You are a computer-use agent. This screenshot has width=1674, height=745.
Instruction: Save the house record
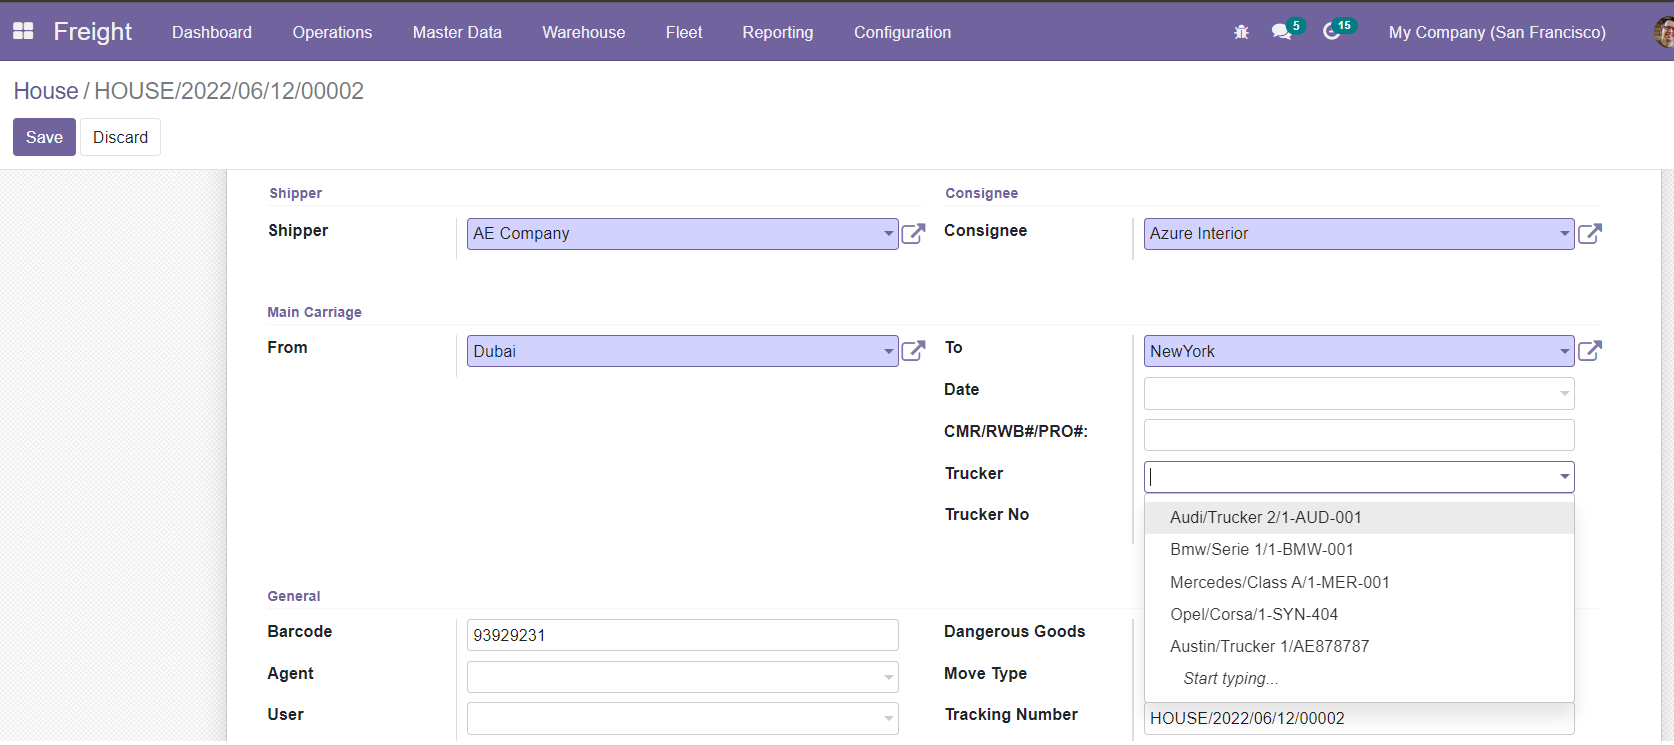click(x=44, y=137)
